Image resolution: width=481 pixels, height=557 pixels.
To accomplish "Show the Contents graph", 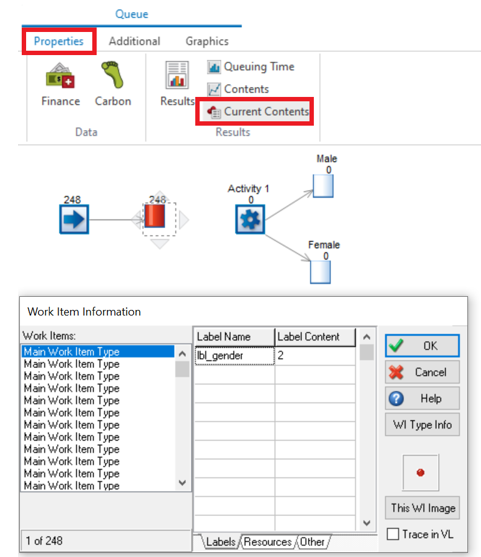I will pyautogui.click(x=238, y=89).
